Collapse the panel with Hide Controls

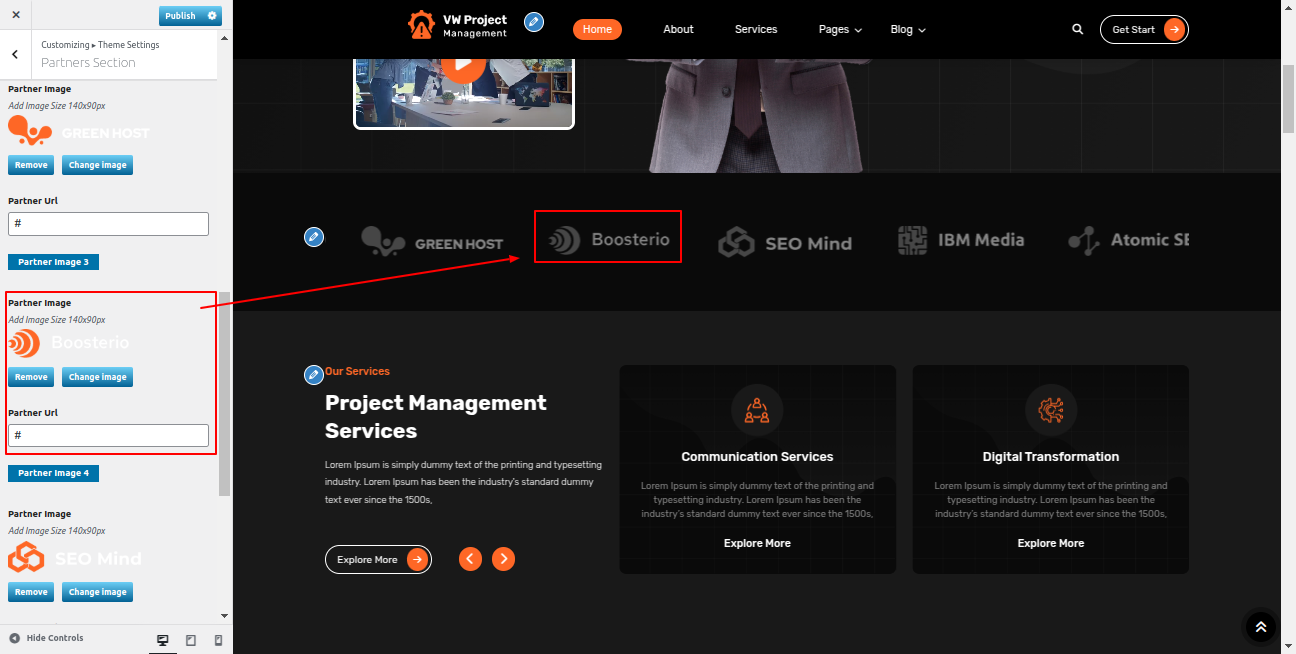tap(46, 638)
